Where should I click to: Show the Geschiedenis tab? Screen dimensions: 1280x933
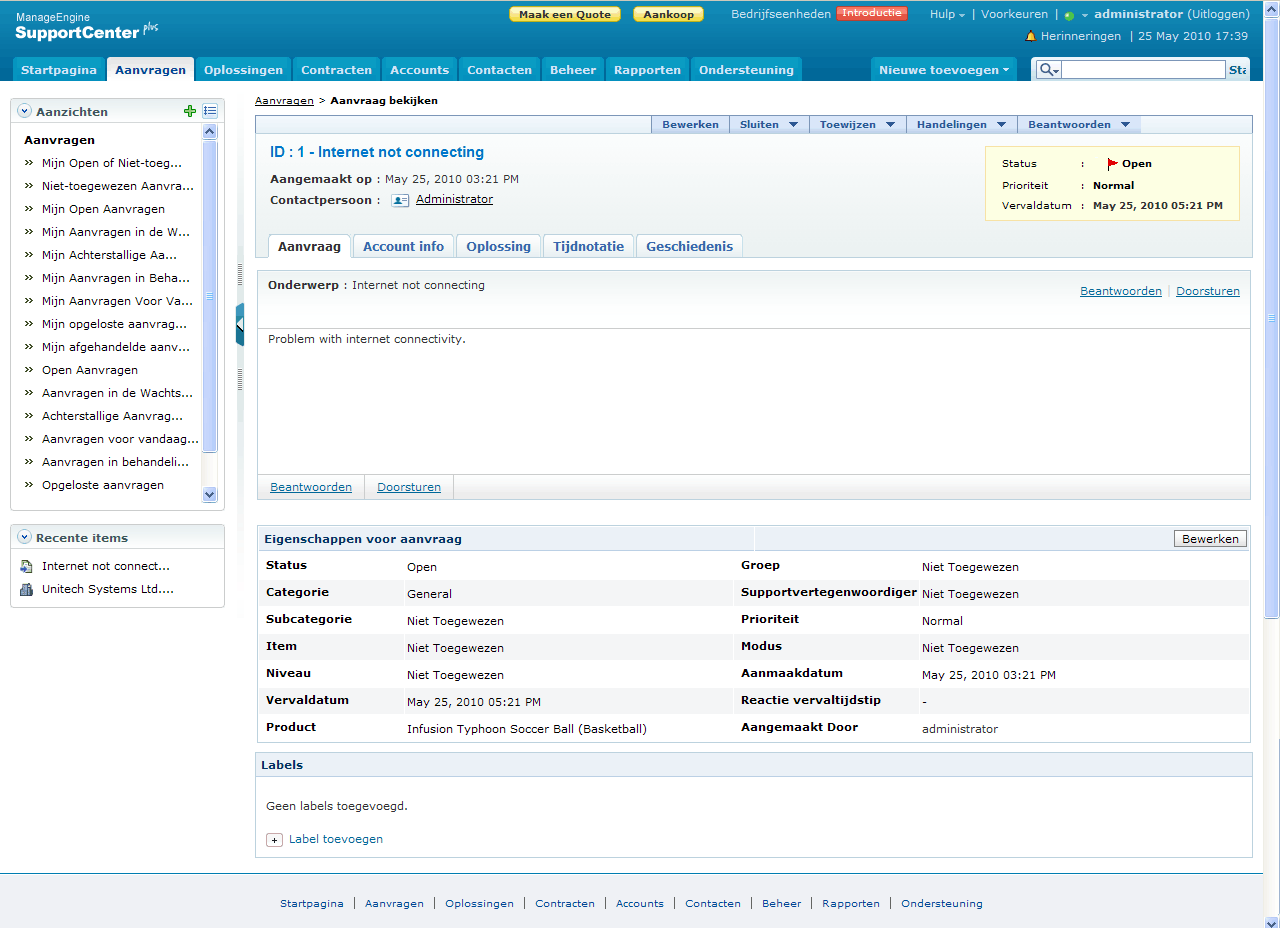click(x=689, y=246)
